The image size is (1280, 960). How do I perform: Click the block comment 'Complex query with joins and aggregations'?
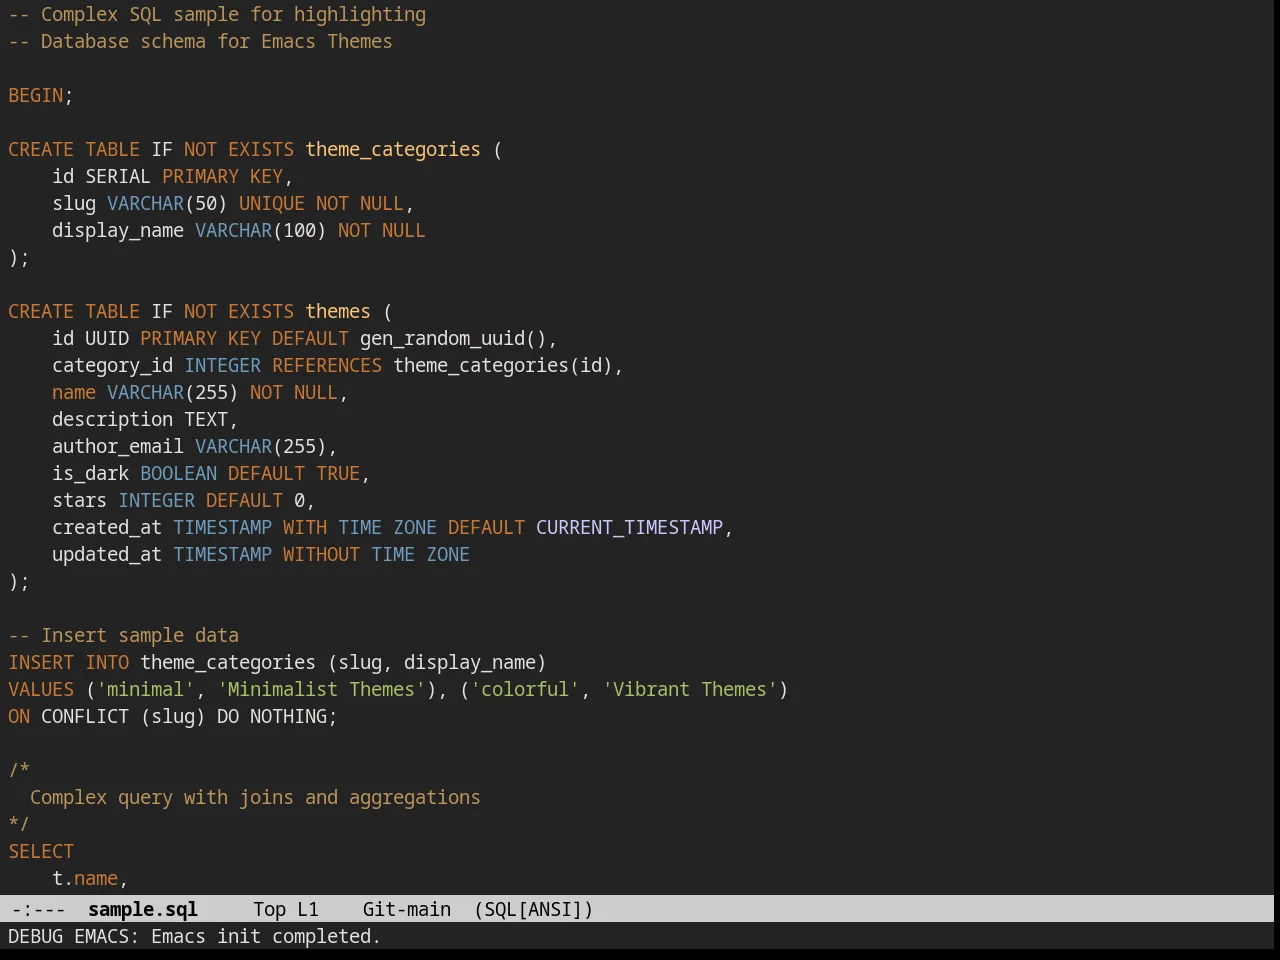click(255, 797)
